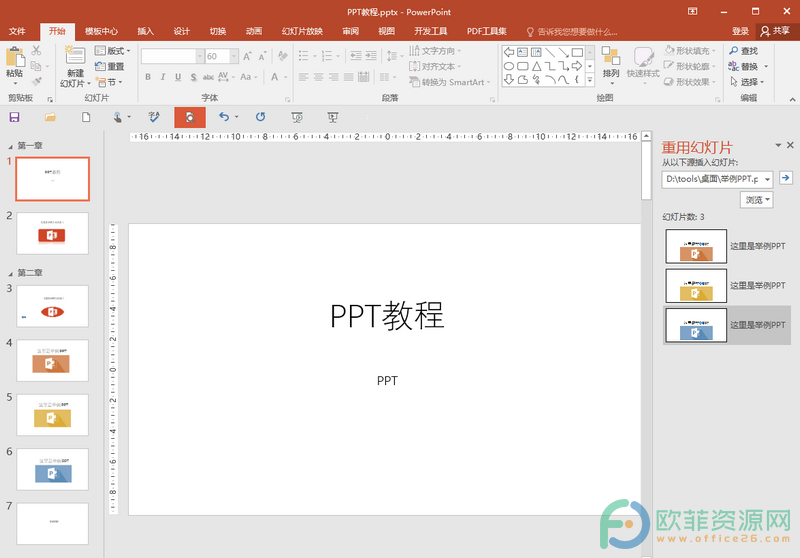Click the Format Painter brush icon
This screenshot has height=558, width=800.
click(36, 81)
